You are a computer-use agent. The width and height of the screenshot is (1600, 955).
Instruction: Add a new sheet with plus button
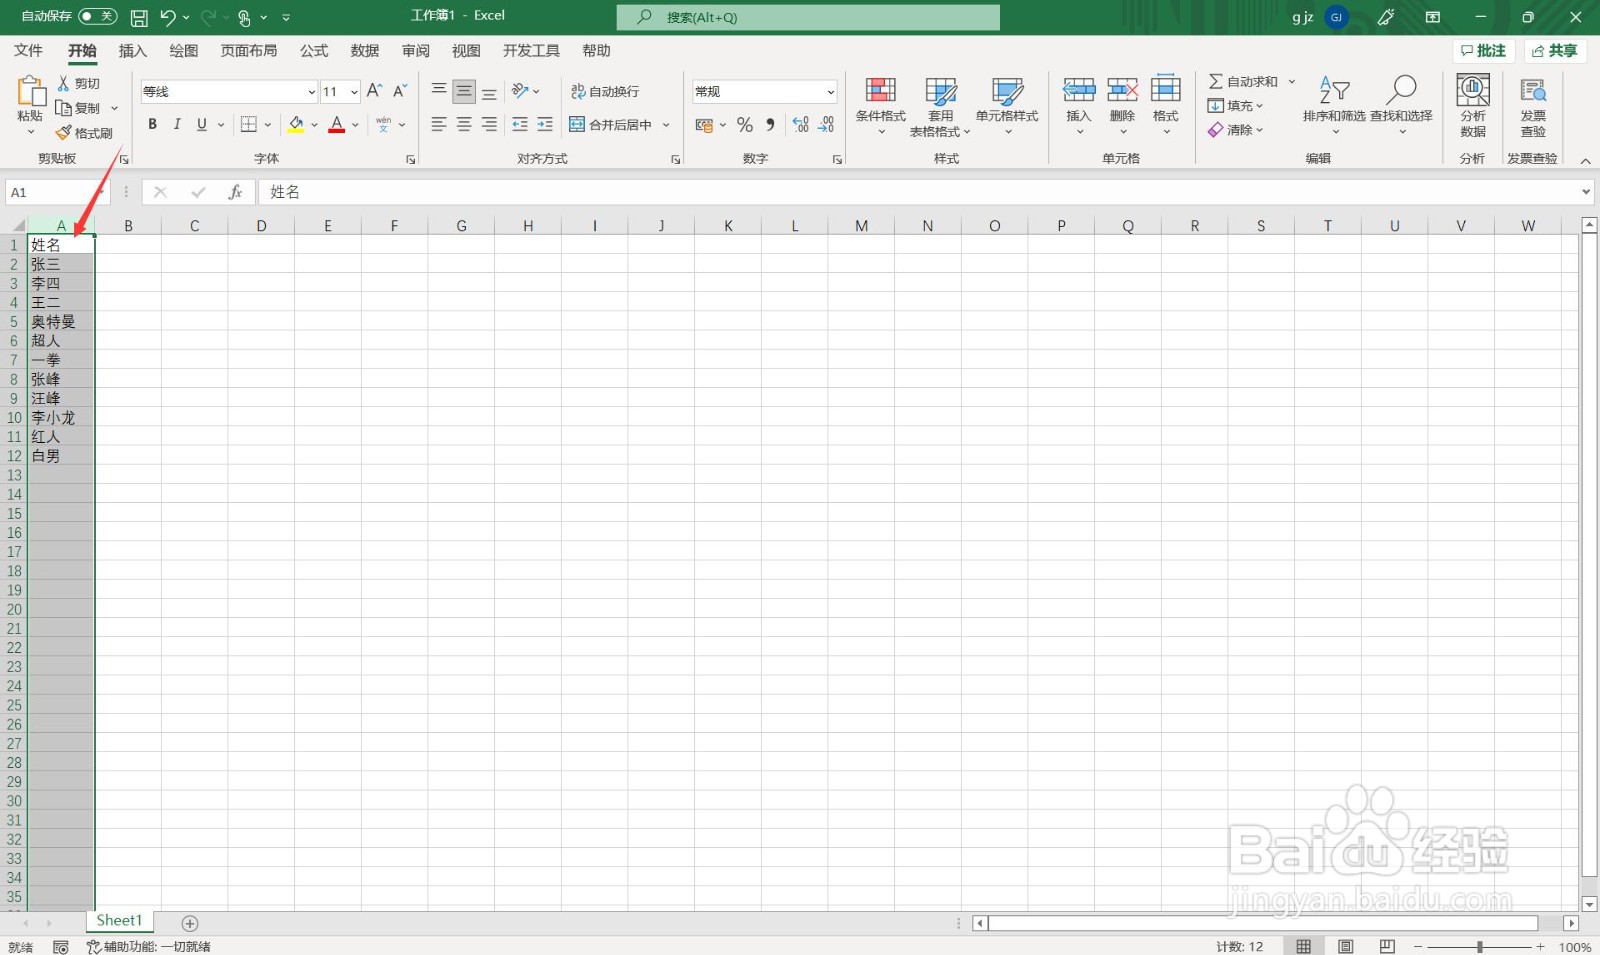pyautogui.click(x=190, y=923)
